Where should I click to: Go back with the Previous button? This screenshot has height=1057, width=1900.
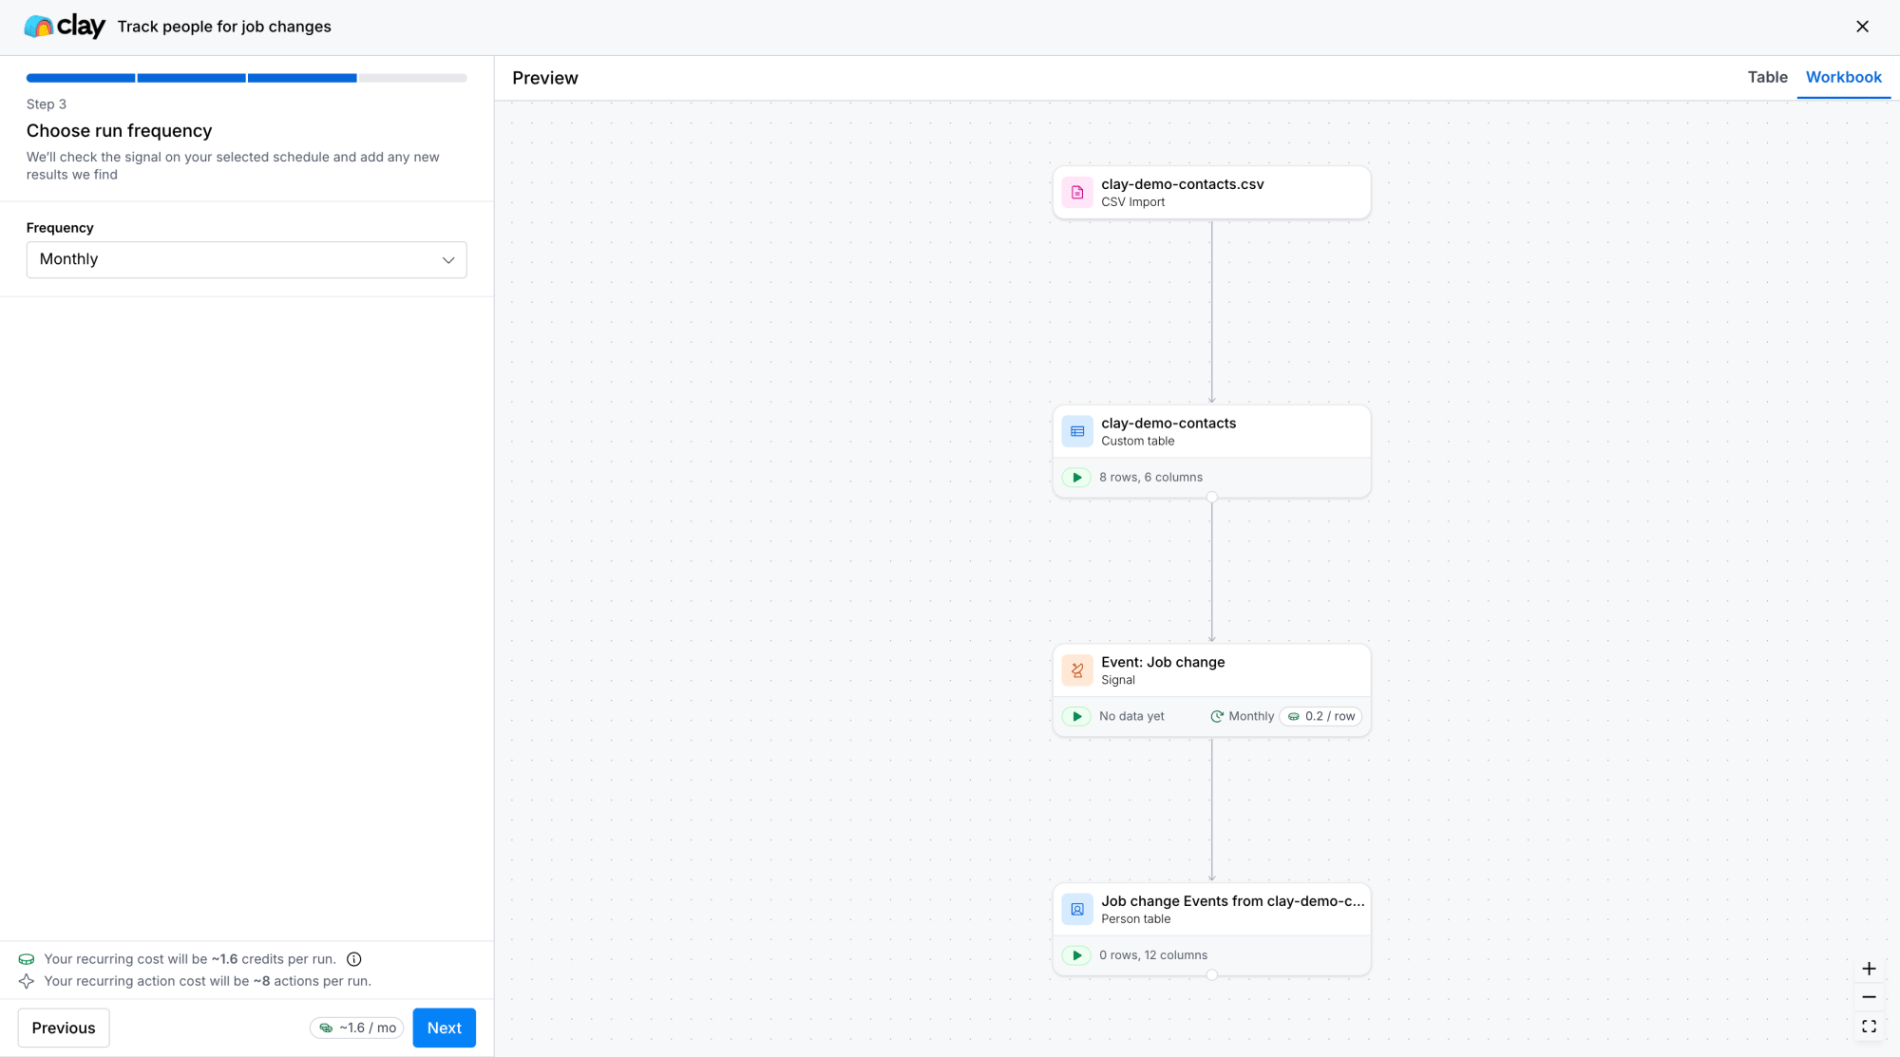tap(63, 1028)
